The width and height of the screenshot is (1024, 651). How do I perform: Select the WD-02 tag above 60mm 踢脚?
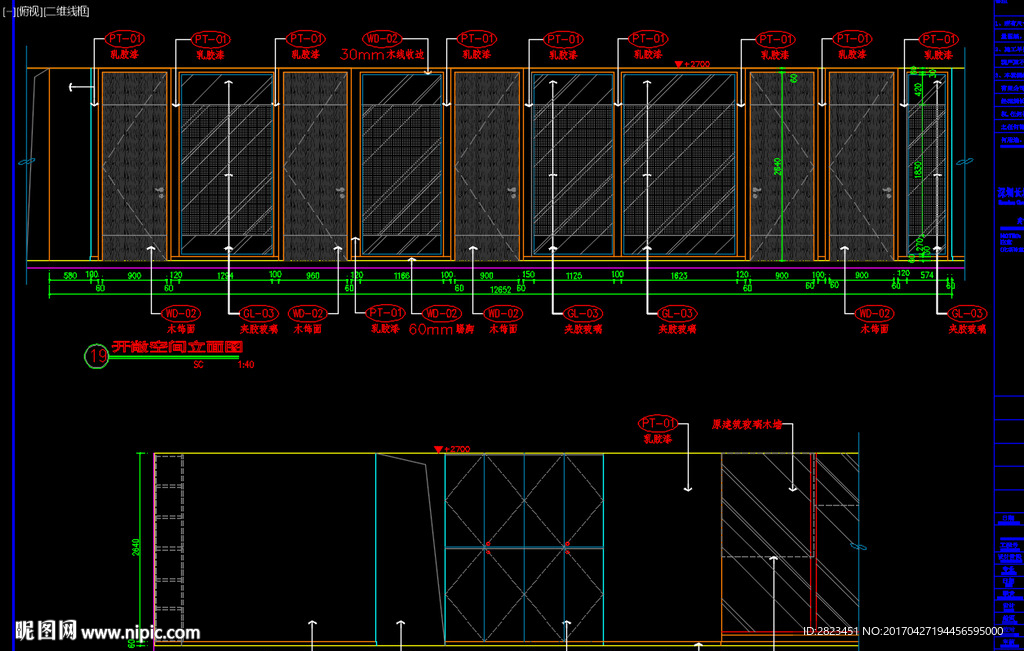pyautogui.click(x=441, y=313)
